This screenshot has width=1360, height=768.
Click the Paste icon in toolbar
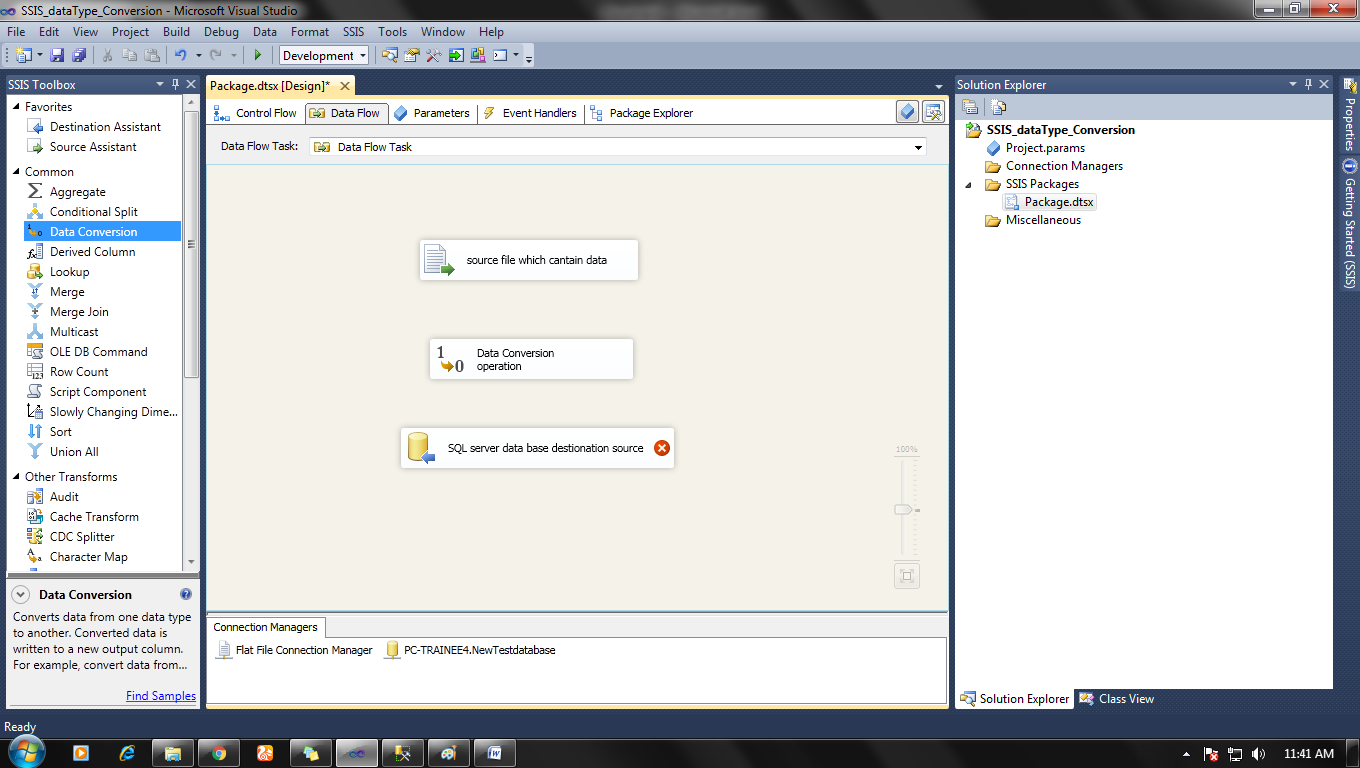152,55
